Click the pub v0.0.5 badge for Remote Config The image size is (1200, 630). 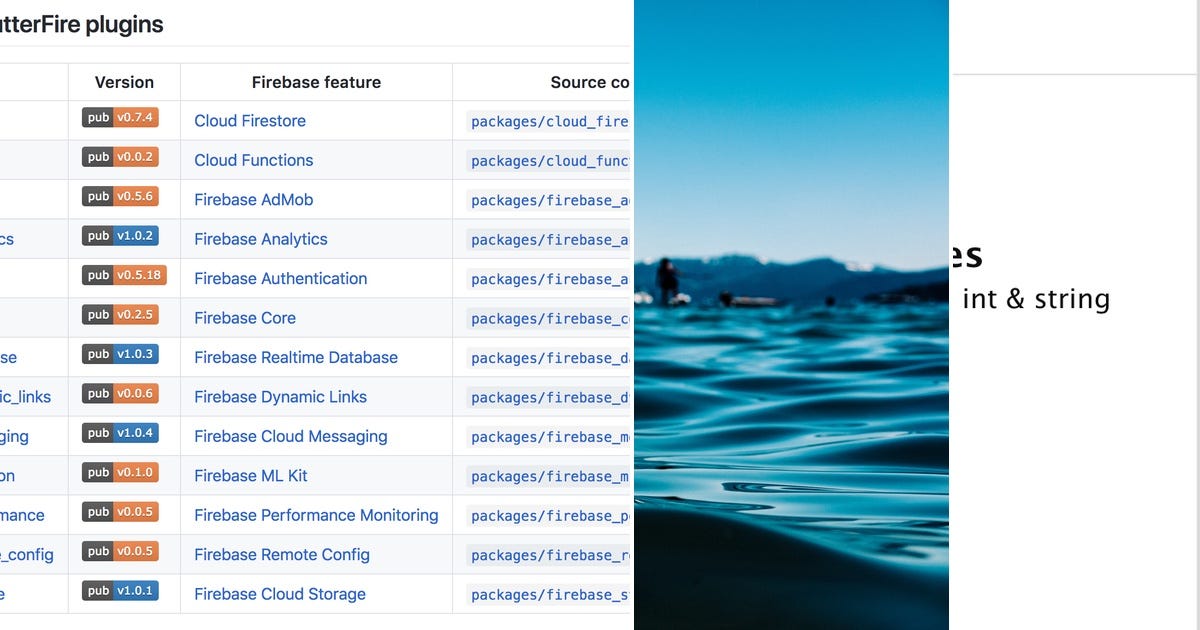click(x=120, y=551)
